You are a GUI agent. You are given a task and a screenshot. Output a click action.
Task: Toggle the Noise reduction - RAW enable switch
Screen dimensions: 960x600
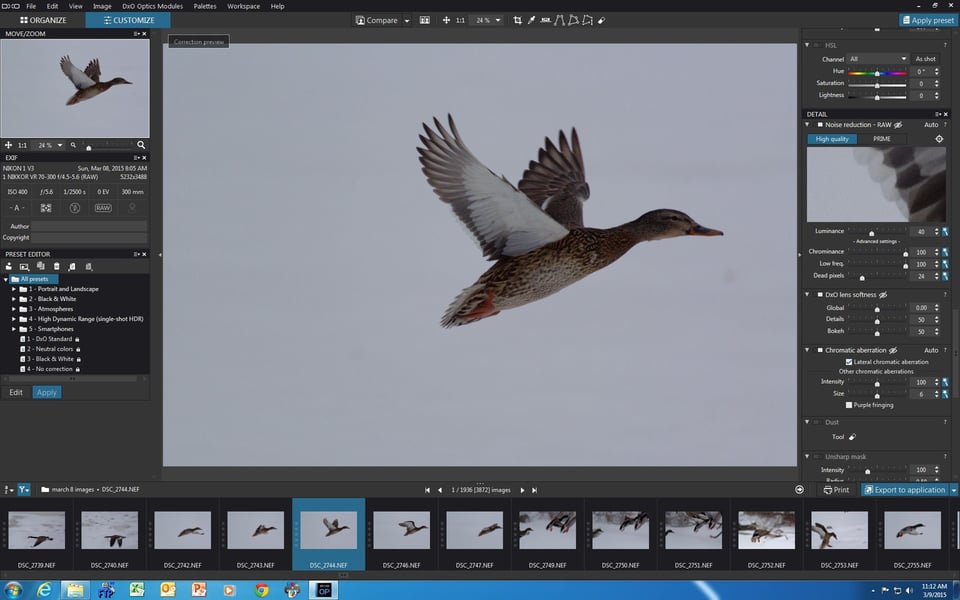(x=819, y=125)
